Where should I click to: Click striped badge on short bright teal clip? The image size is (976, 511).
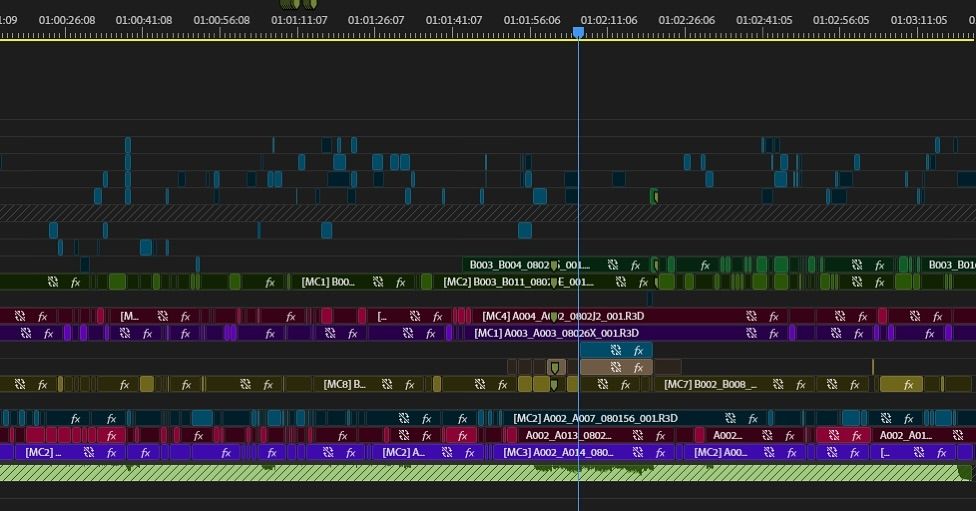click(616, 350)
